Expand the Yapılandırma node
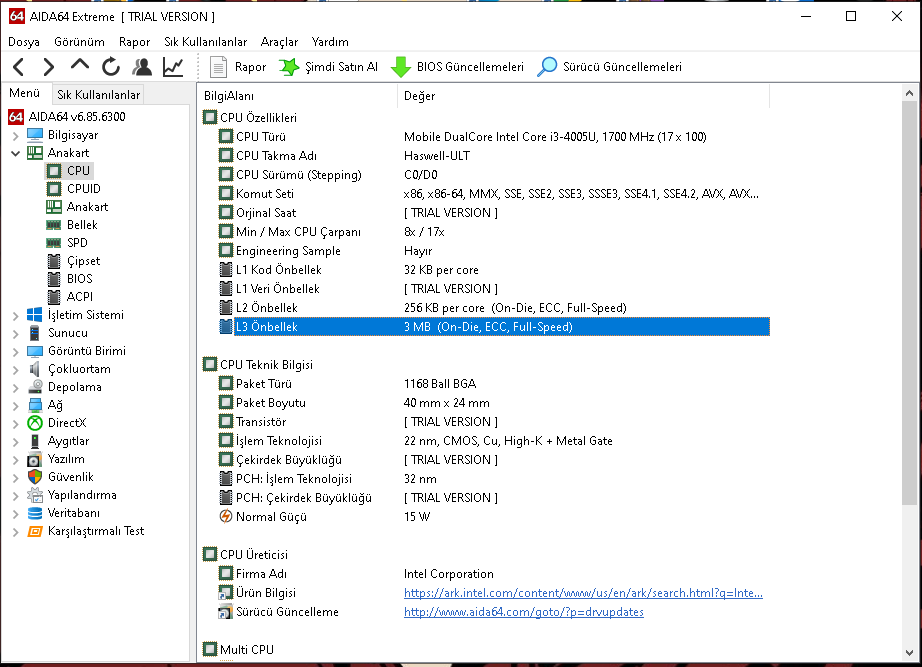This screenshot has height=667, width=922. (16, 496)
